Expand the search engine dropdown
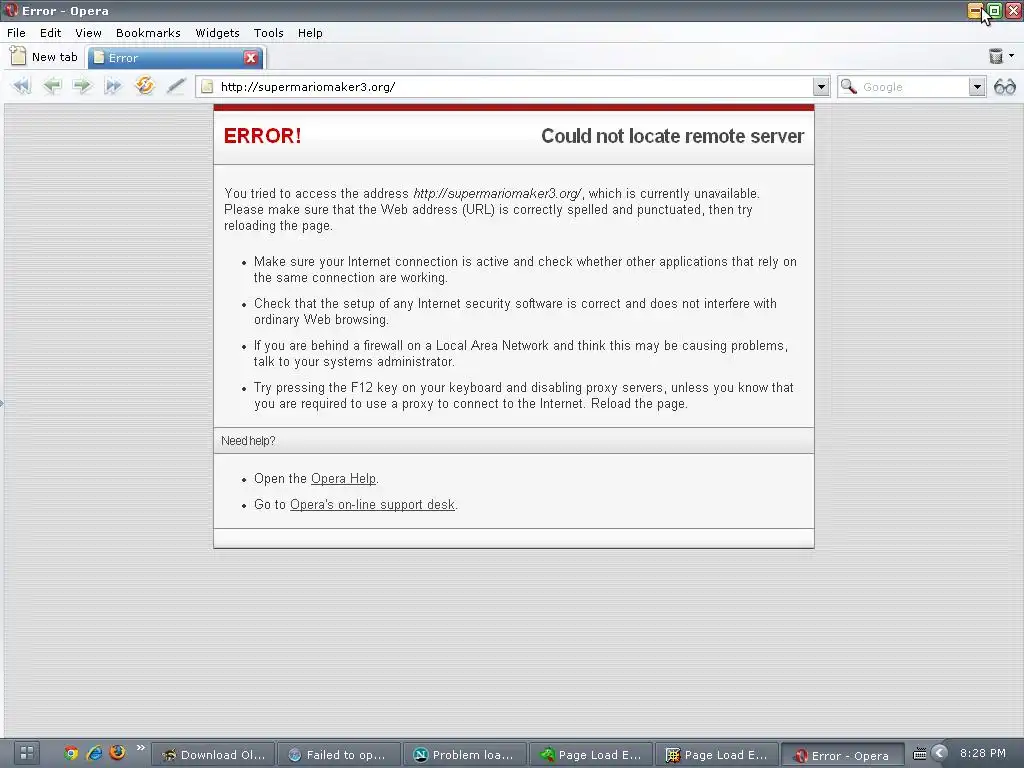 [976, 87]
